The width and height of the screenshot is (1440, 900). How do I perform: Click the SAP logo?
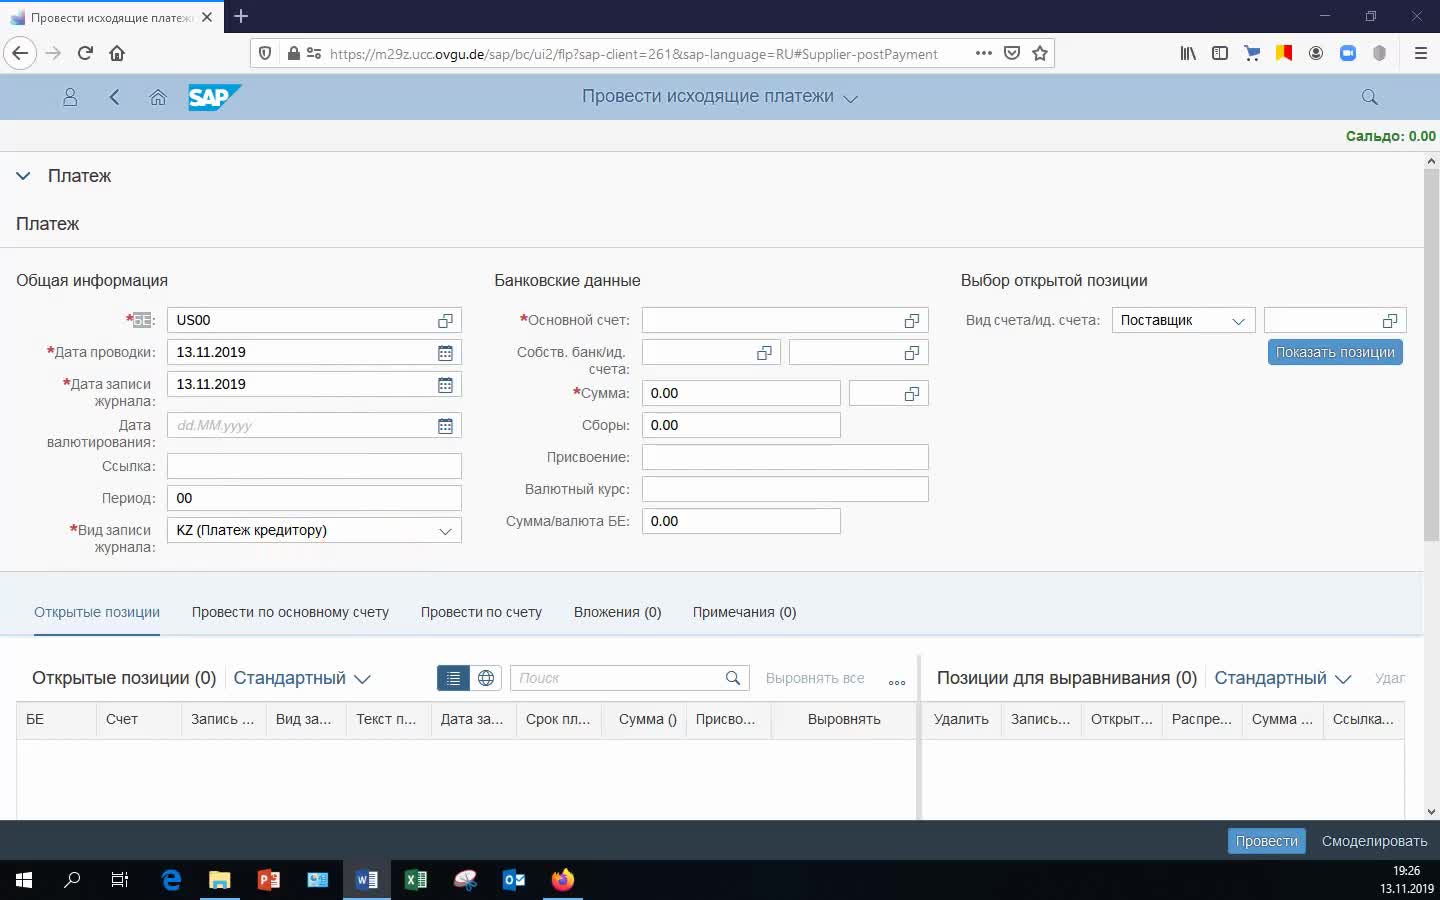[214, 97]
